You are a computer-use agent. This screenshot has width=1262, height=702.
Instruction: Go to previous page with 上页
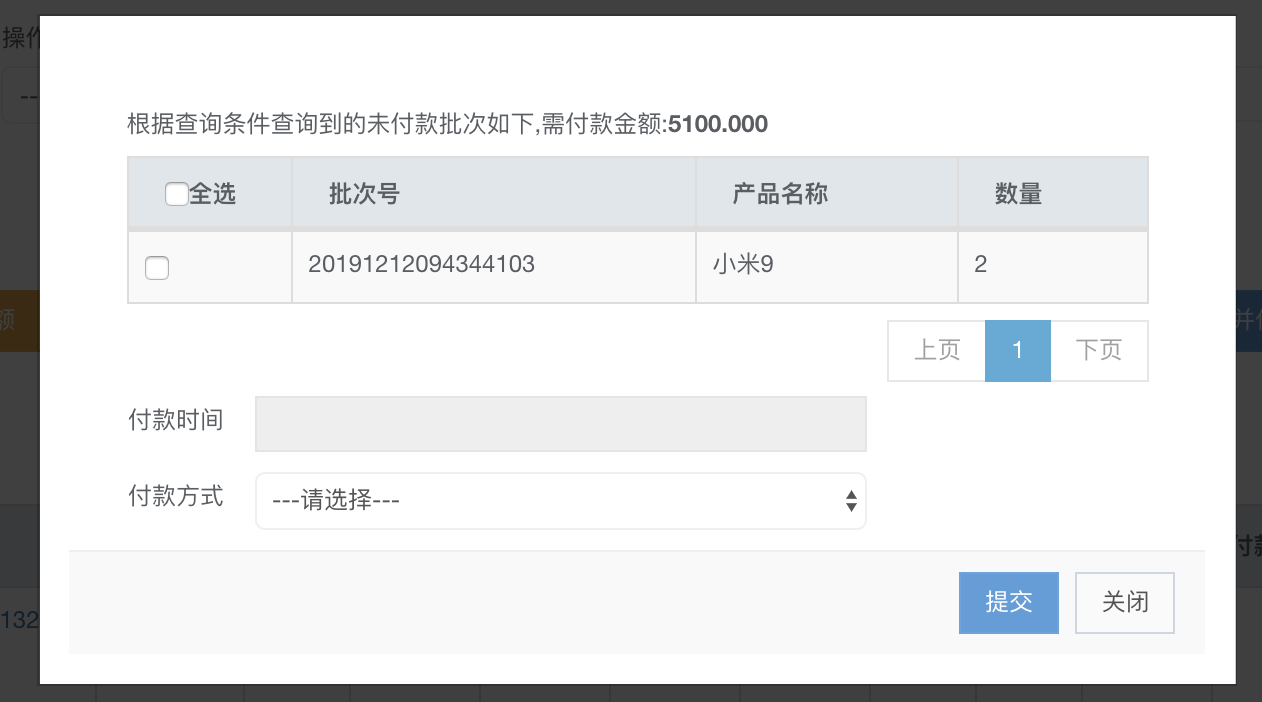(x=936, y=350)
